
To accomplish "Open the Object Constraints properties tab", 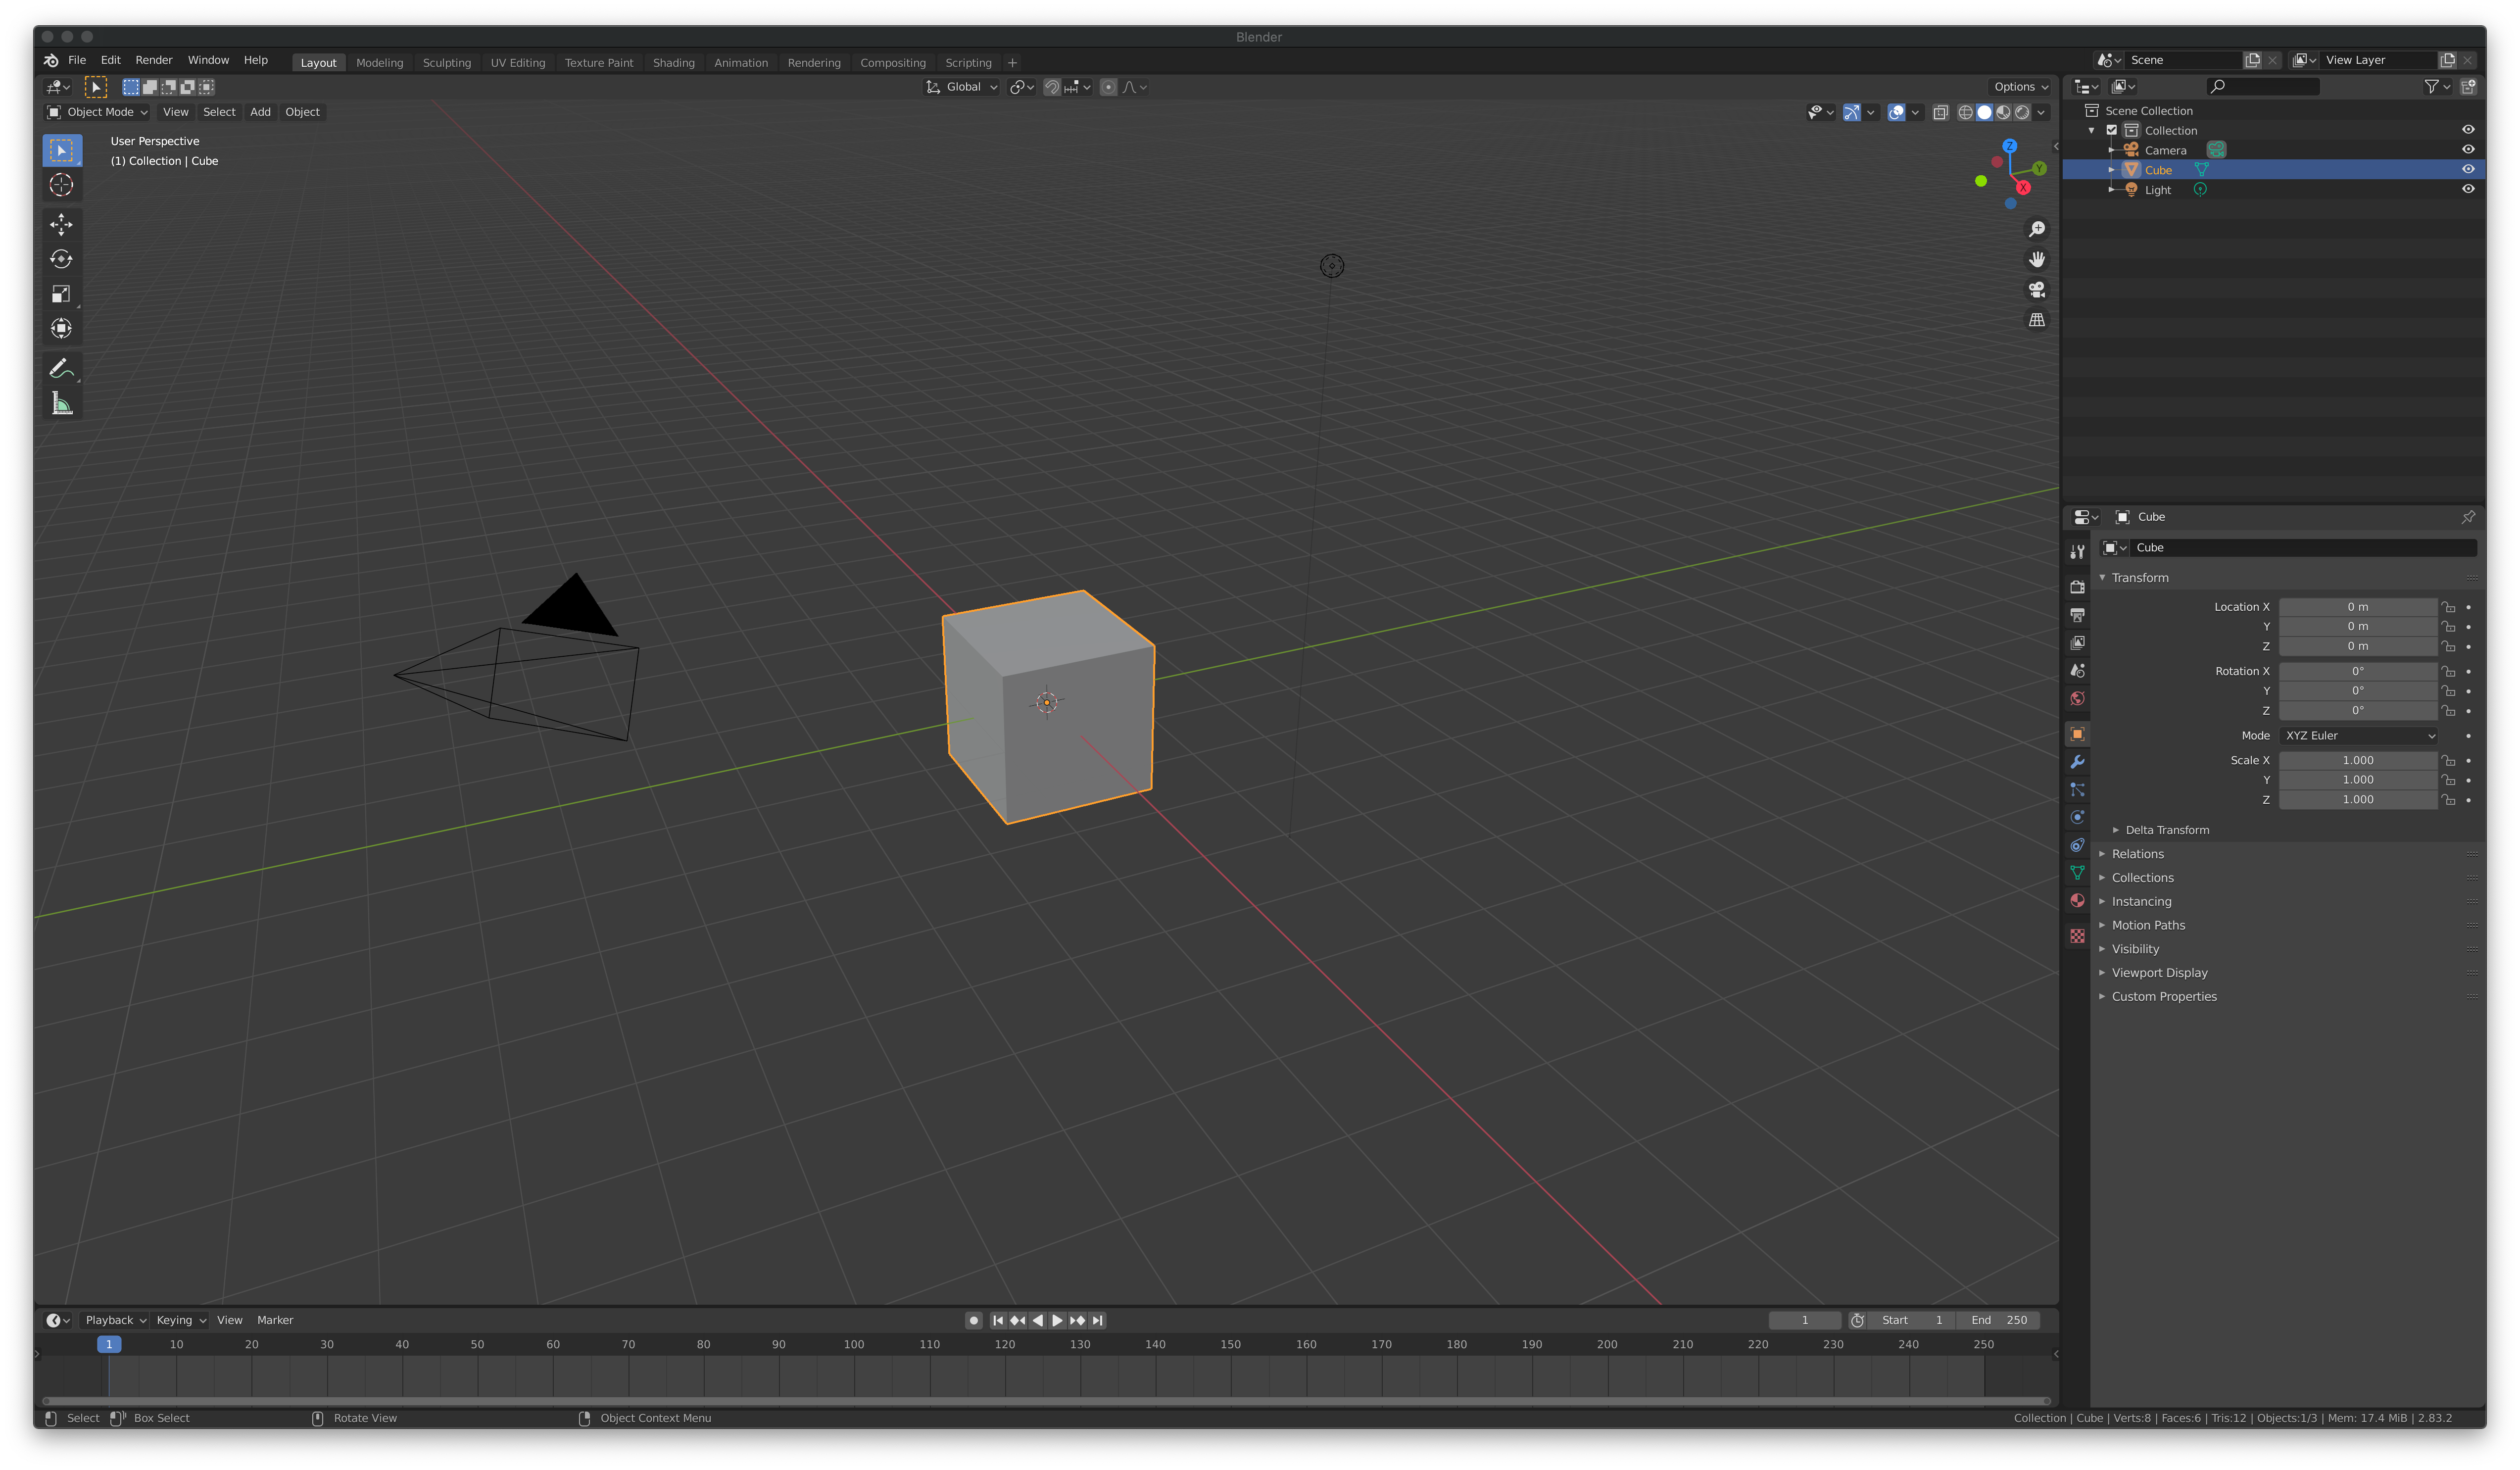I will [2077, 846].
